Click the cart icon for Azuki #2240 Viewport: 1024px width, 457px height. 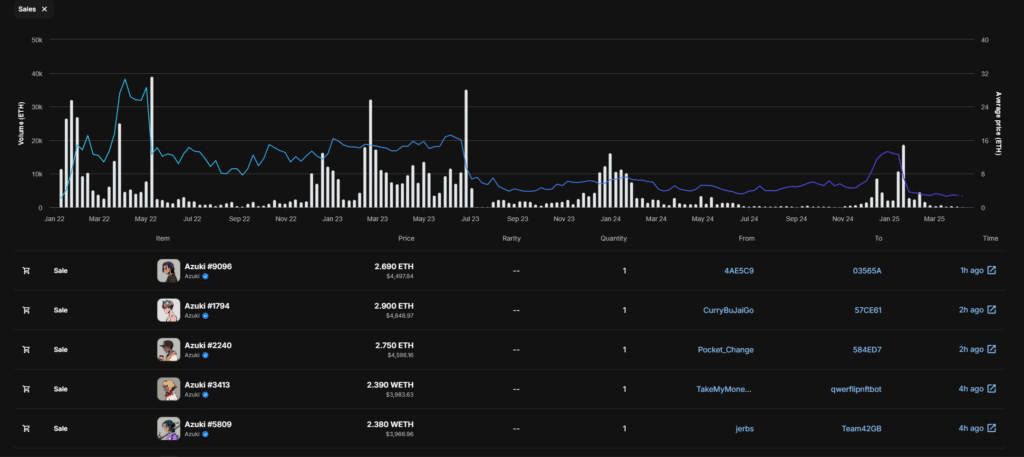click(x=26, y=350)
